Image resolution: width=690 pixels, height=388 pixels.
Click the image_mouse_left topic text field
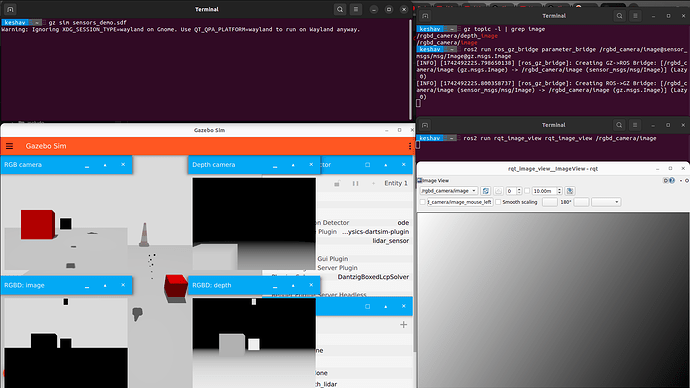459,202
